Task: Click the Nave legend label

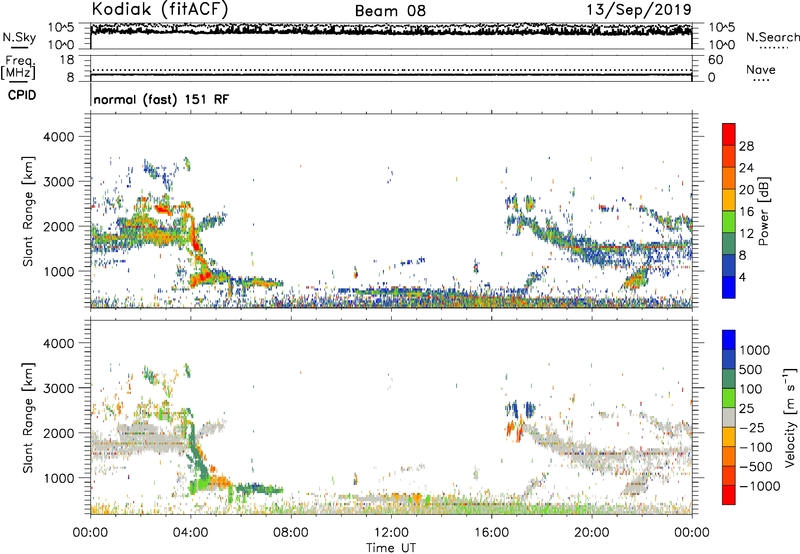Action: click(761, 69)
